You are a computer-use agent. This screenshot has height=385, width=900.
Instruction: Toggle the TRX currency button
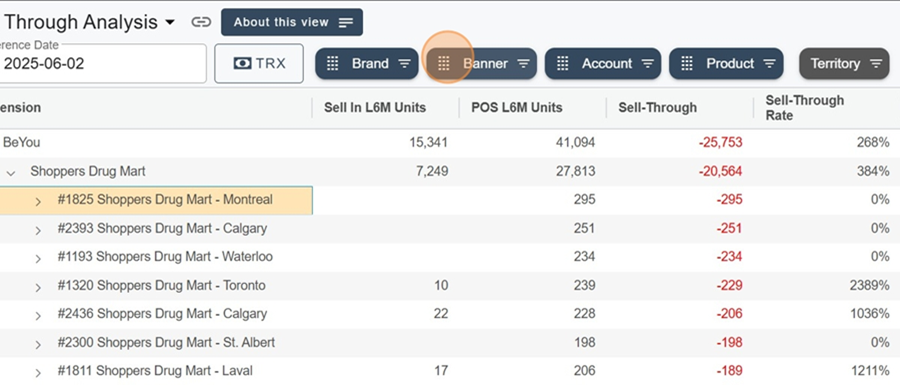click(x=259, y=64)
